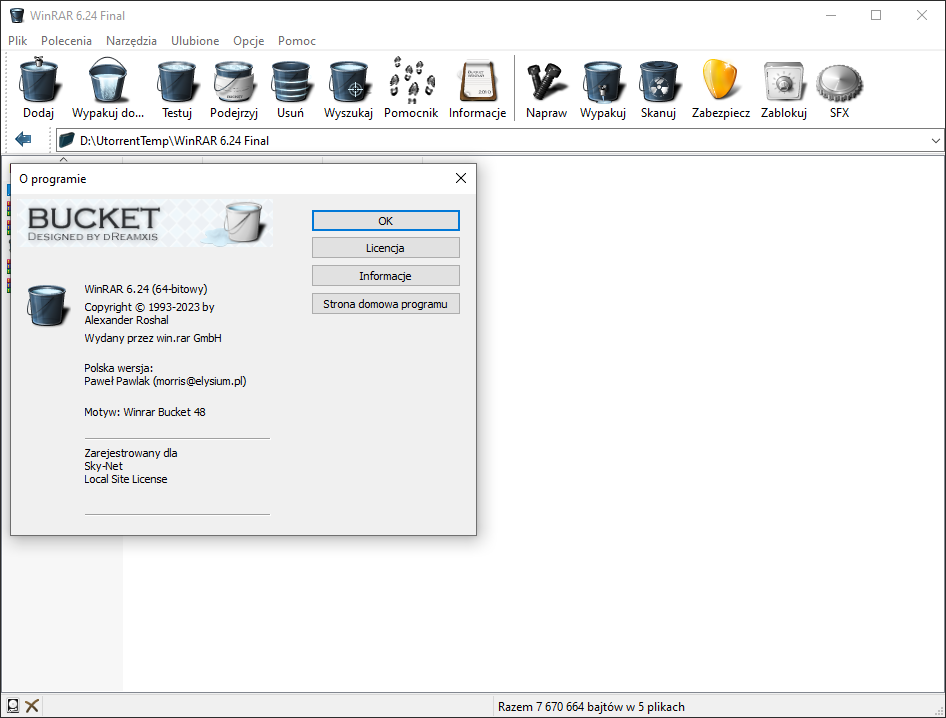Confirm the dialog with OK
Image resolution: width=946 pixels, height=718 pixels.
(x=386, y=221)
